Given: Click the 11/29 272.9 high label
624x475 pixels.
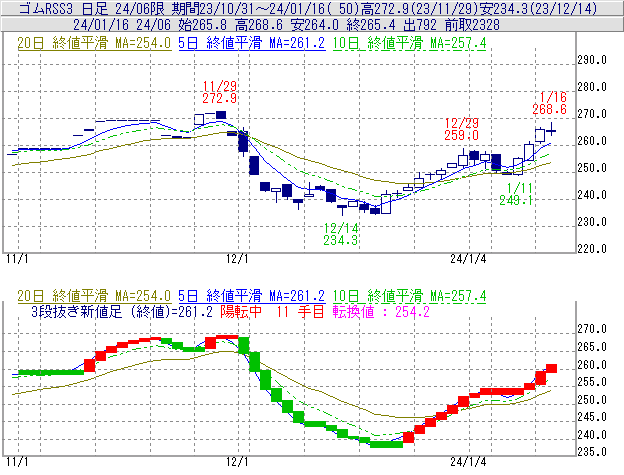Looking at the screenshot, I should point(219,92).
